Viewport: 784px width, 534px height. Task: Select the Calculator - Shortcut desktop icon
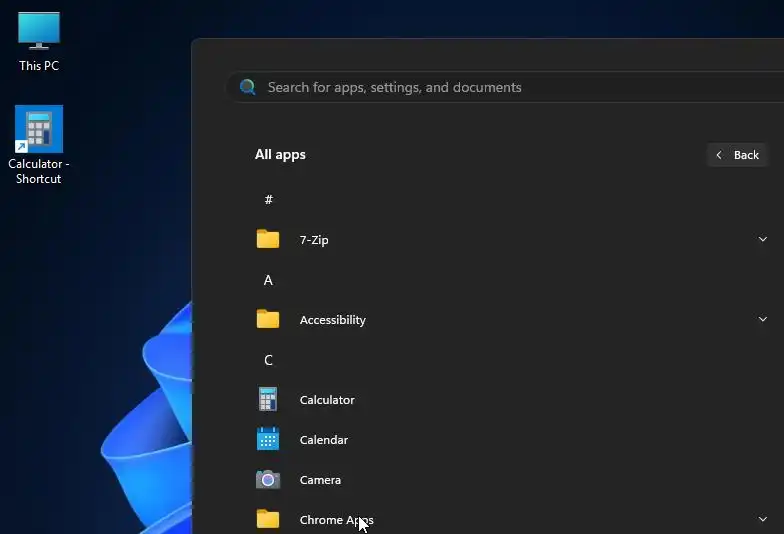38,144
